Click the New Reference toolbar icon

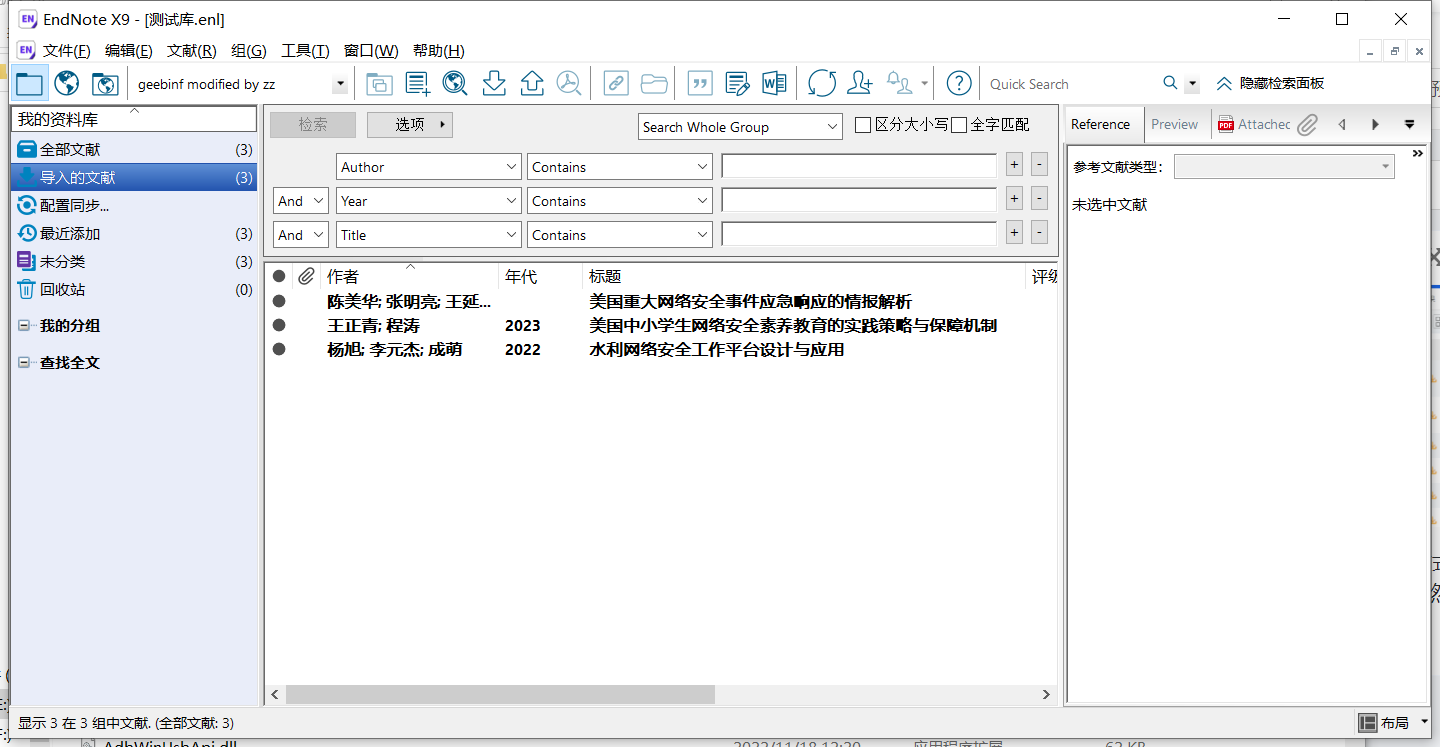[x=417, y=84]
